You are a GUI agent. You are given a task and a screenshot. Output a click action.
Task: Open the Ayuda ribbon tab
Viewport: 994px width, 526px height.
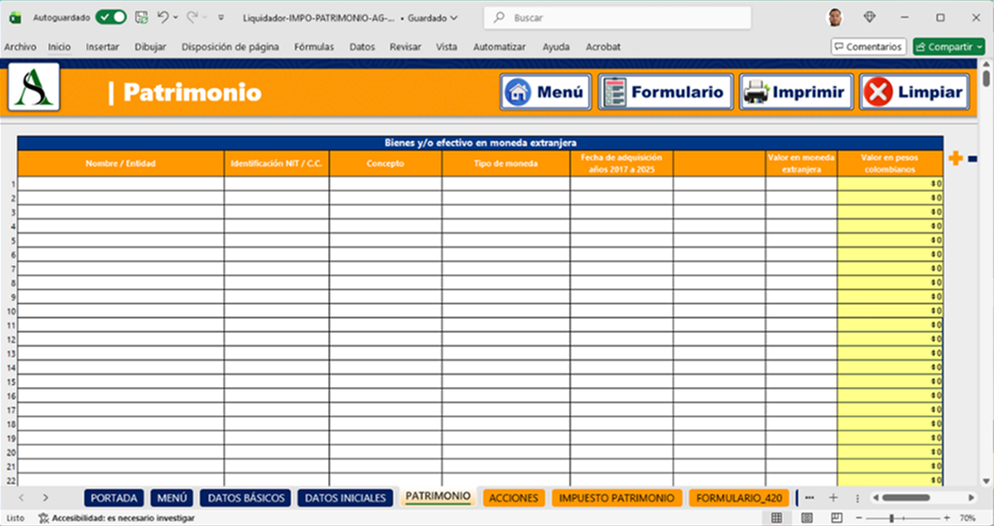point(556,47)
